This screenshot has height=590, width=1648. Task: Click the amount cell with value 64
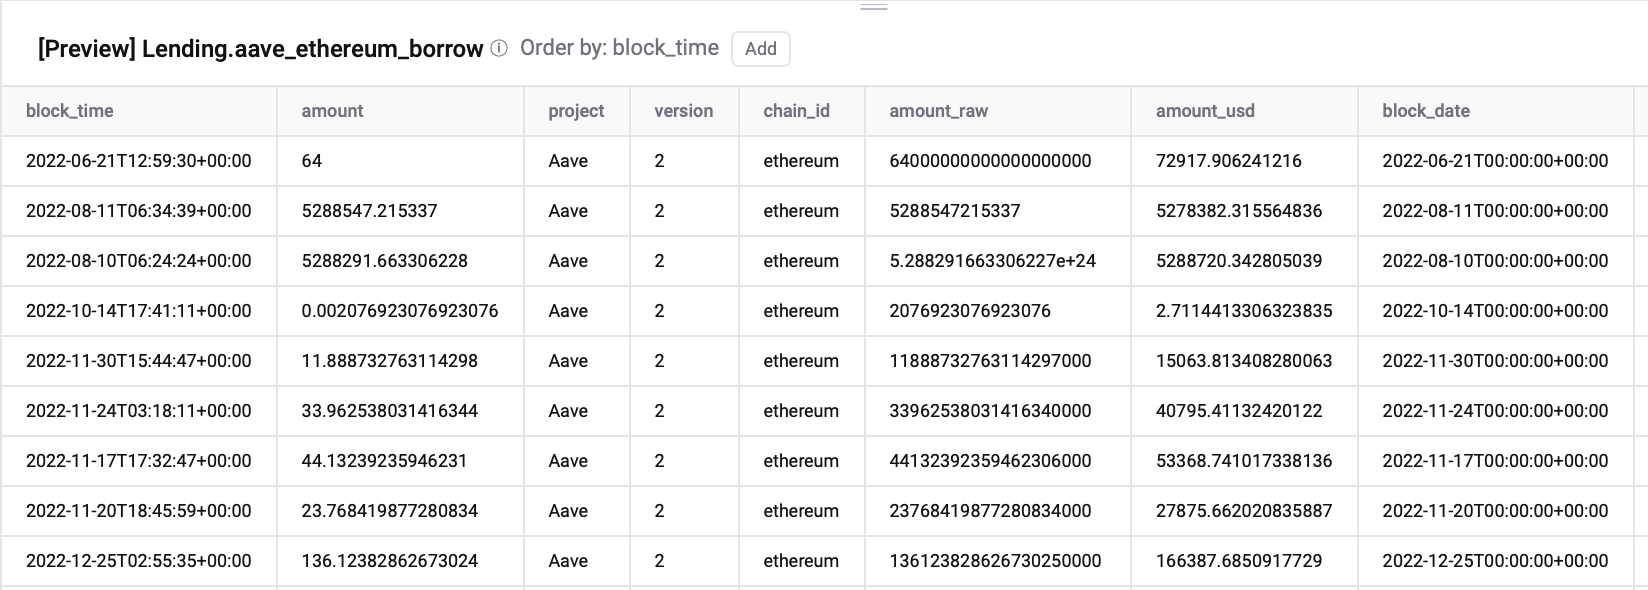pos(312,161)
